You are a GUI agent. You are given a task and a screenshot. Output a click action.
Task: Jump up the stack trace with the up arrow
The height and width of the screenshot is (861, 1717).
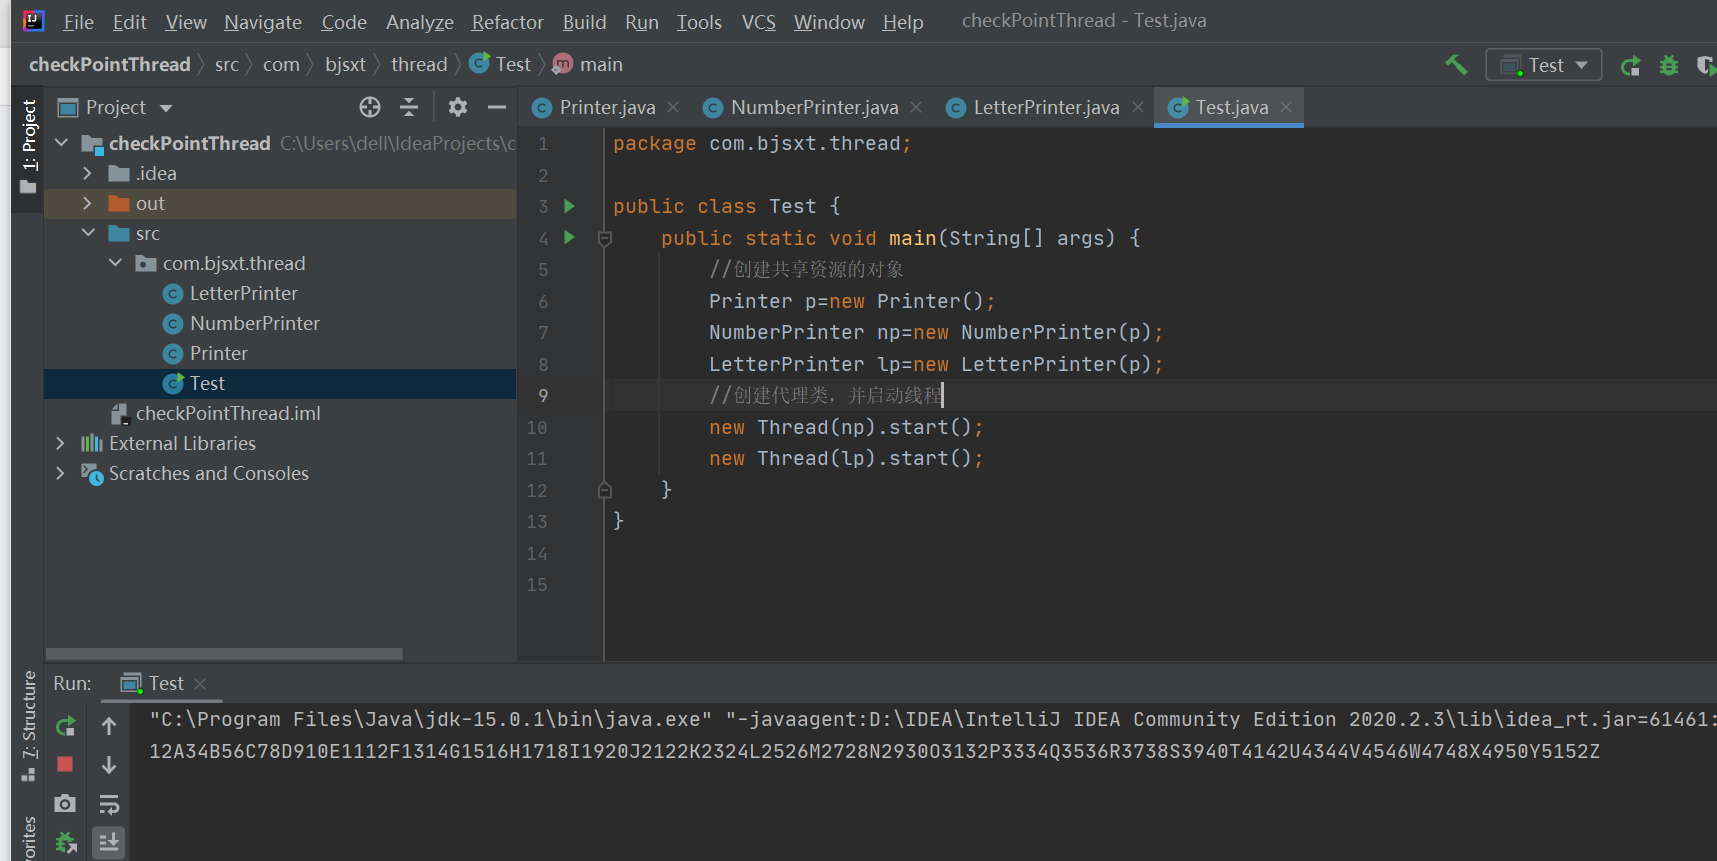109,726
